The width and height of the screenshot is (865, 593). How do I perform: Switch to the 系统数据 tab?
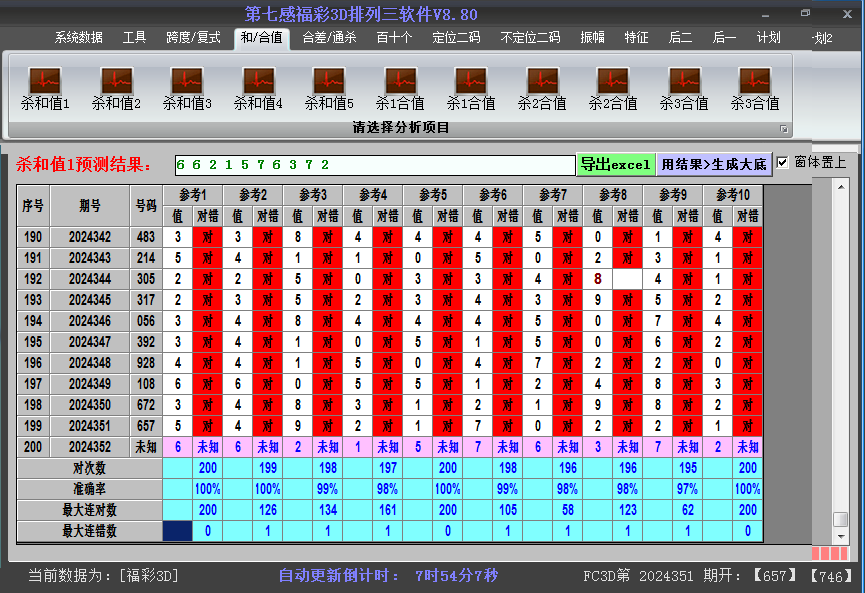click(x=78, y=38)
